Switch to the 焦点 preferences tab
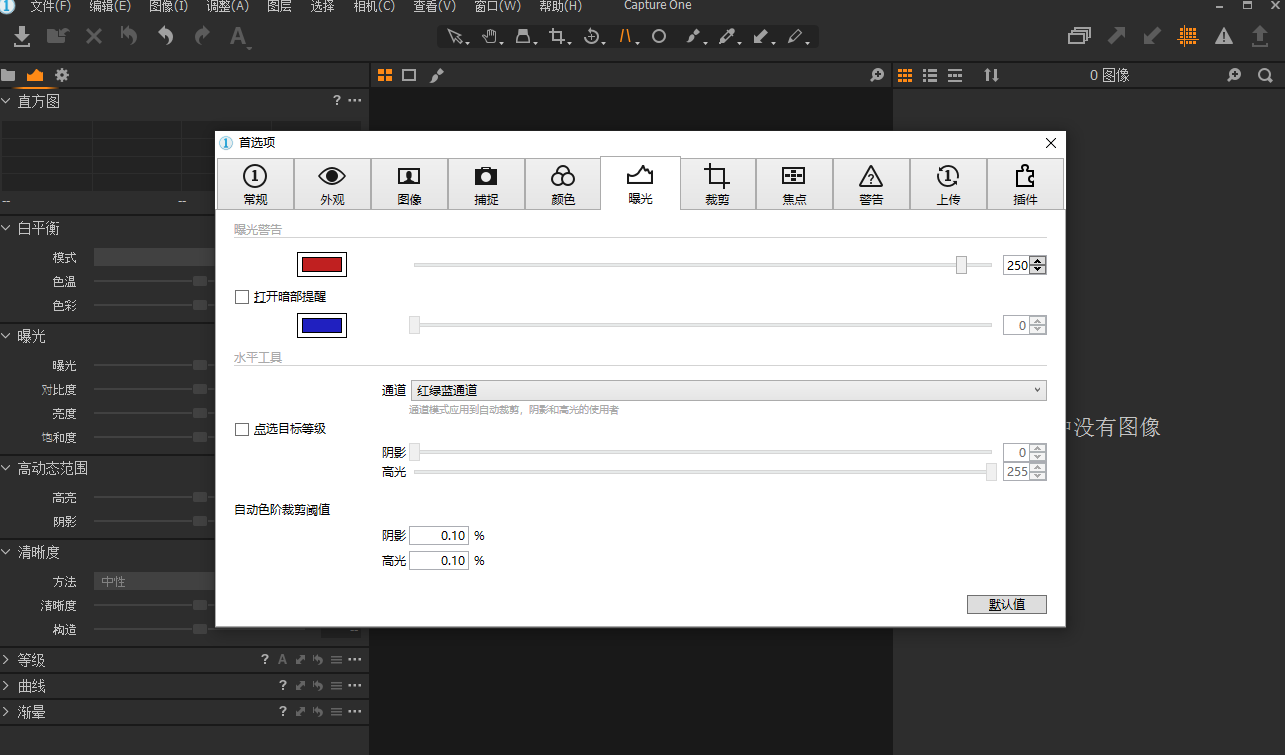This screenshot has width=1285, height=755. 794,184
